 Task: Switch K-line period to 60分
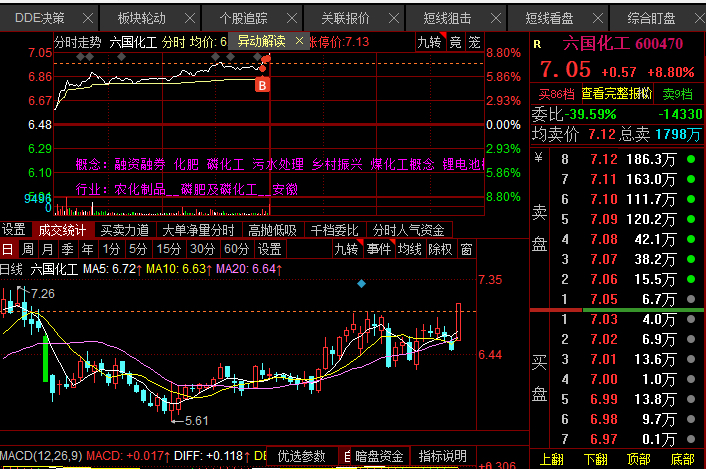click(237, 249)
